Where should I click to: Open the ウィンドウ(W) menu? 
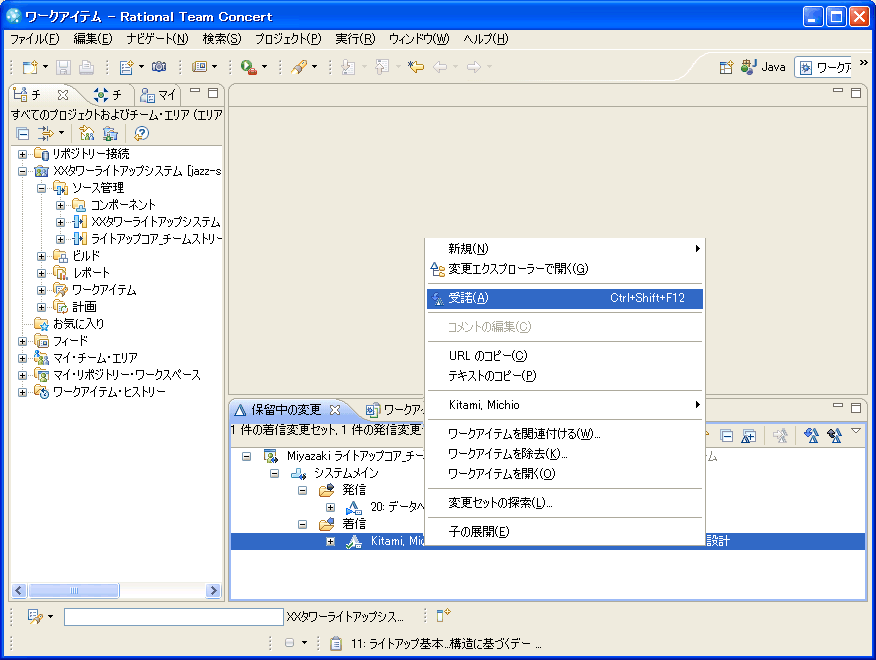(419, 39)
